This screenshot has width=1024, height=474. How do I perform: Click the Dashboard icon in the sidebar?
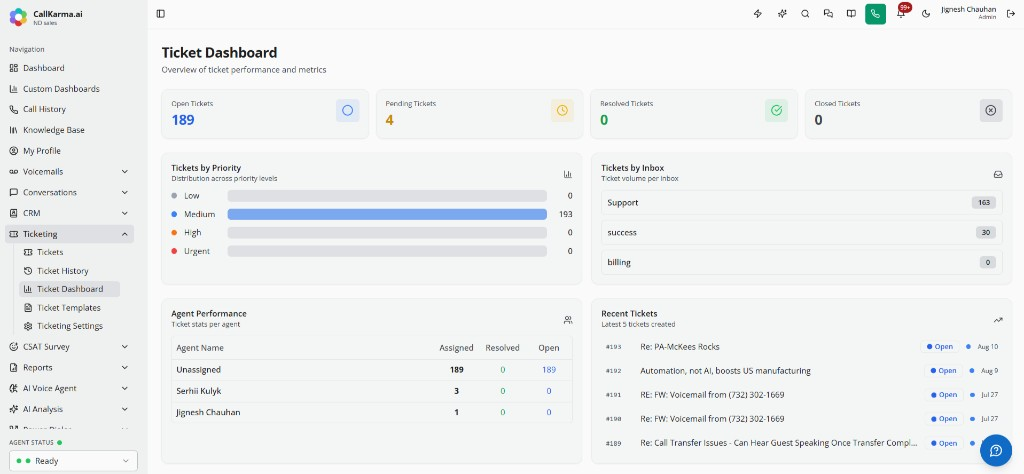pyautogui.click(x=14, y=68)
